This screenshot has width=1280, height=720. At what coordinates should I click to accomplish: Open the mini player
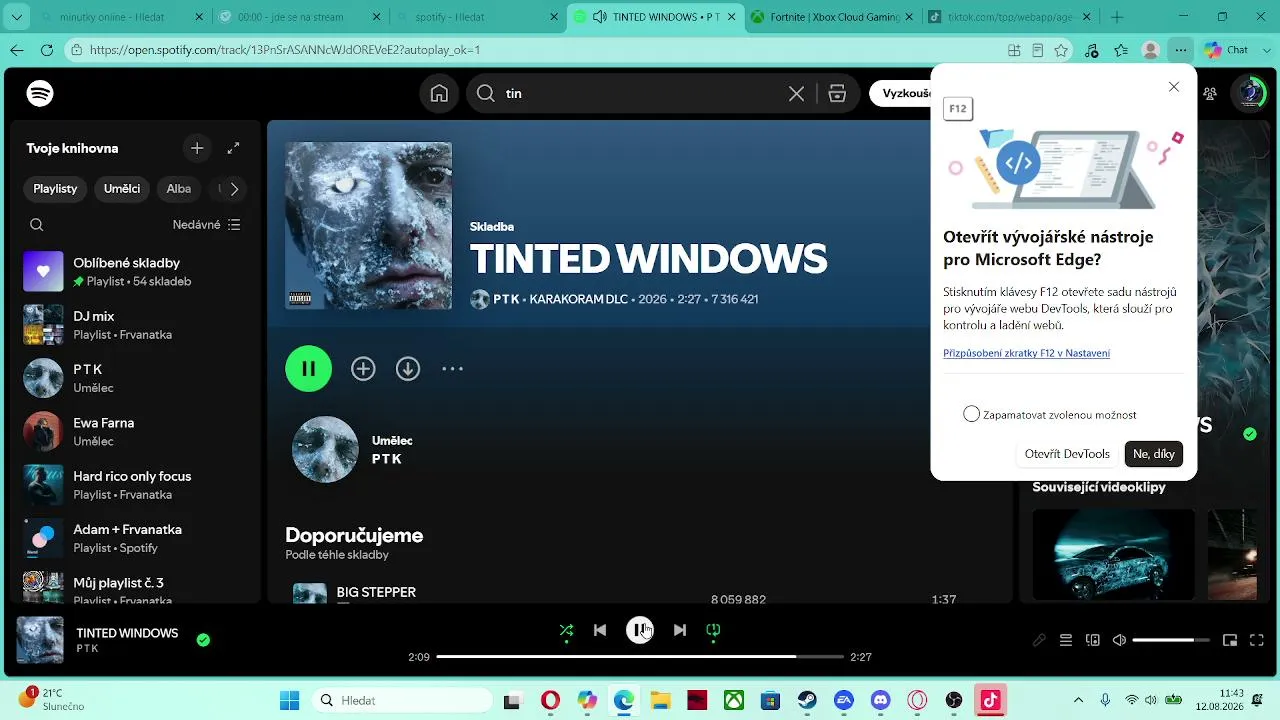[x=1230, y=640]
